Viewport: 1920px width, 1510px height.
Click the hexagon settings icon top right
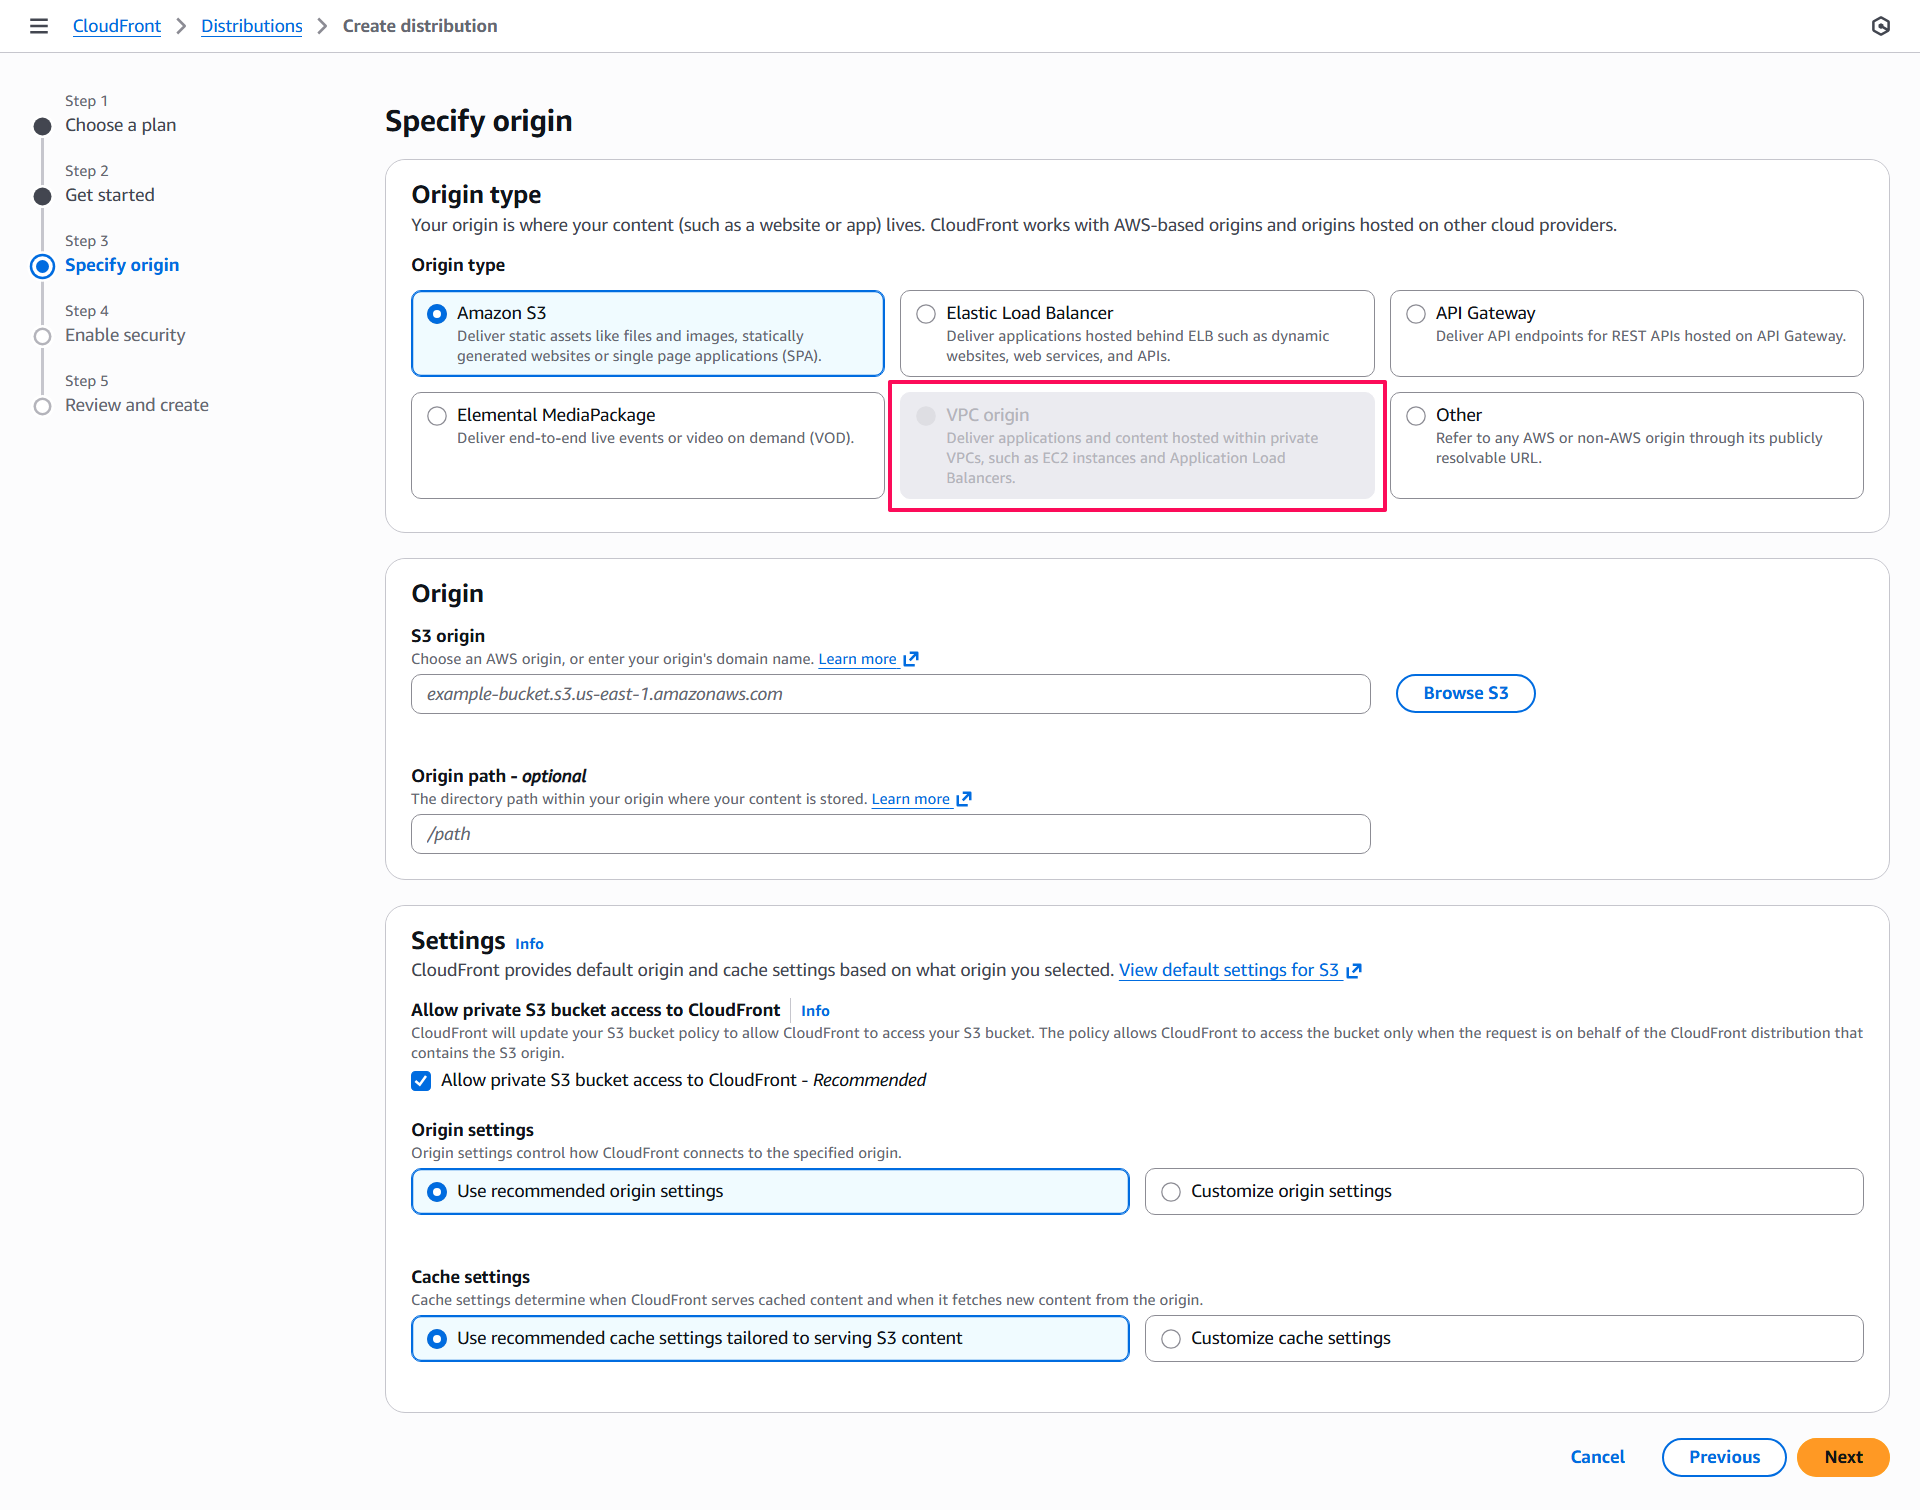[1880, 26]
